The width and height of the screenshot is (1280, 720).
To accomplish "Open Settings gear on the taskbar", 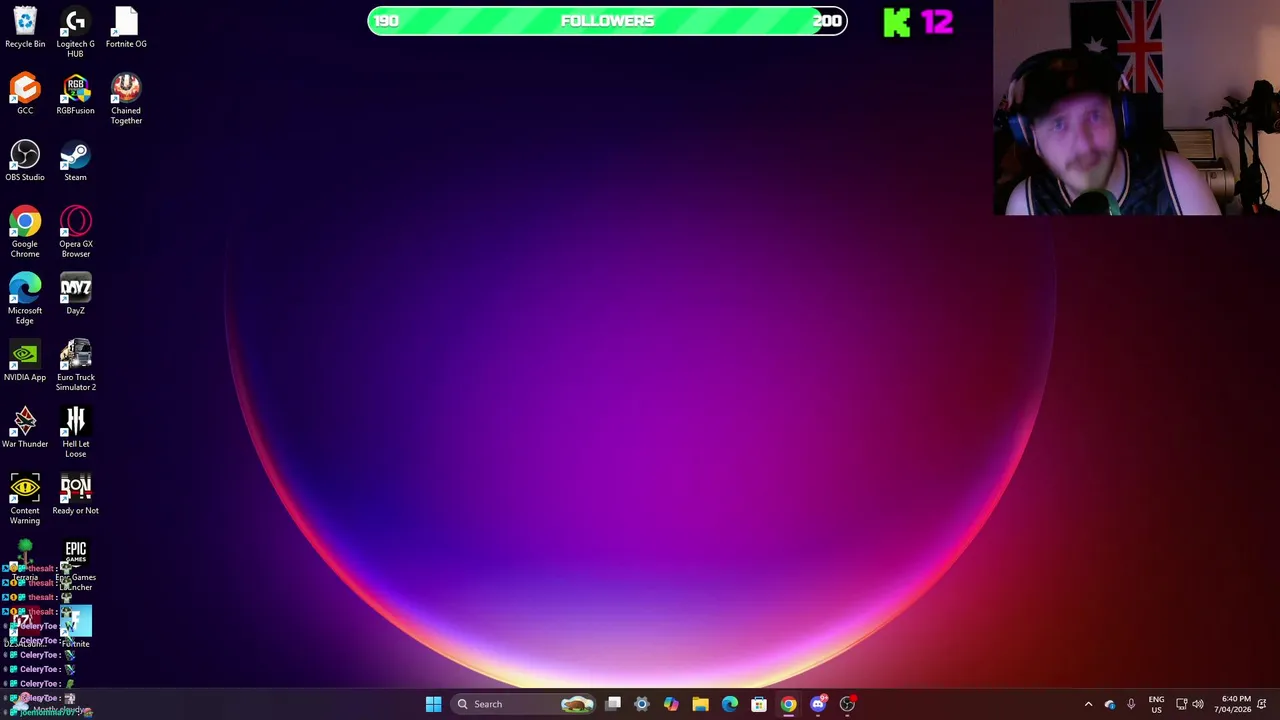I will click(642, 704).
